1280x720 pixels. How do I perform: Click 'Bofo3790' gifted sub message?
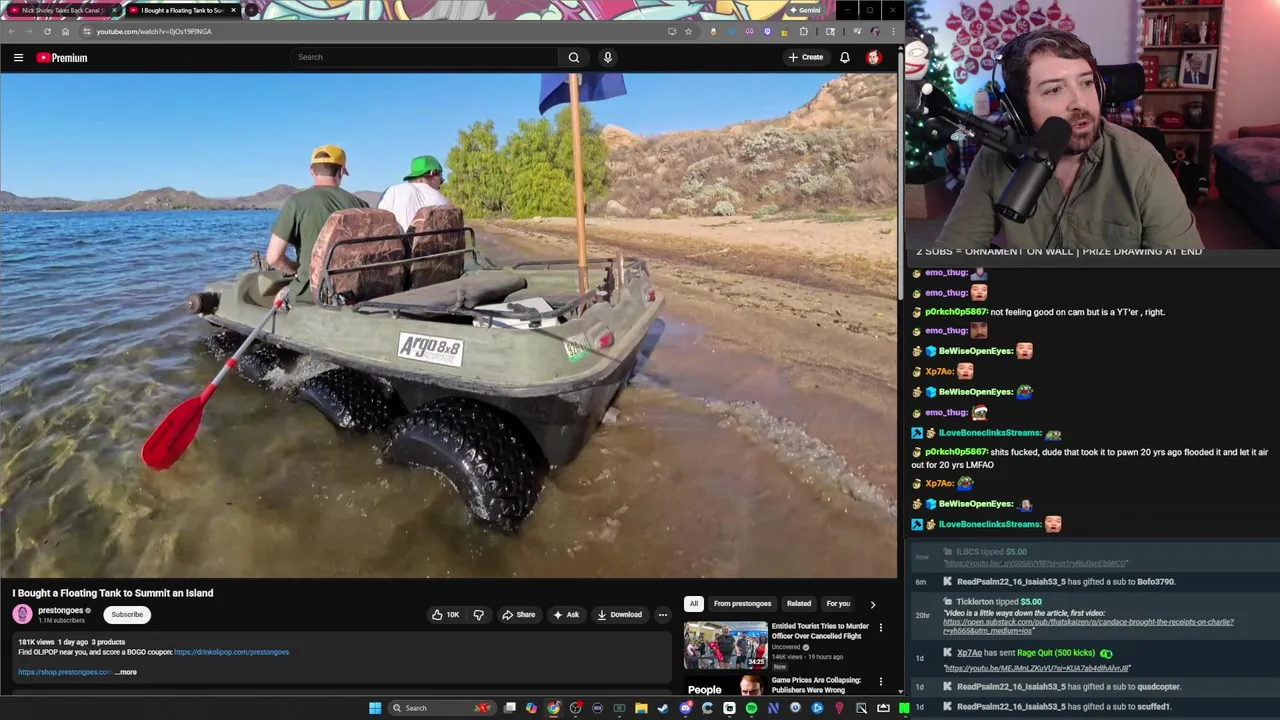(x=1066, y=581)
